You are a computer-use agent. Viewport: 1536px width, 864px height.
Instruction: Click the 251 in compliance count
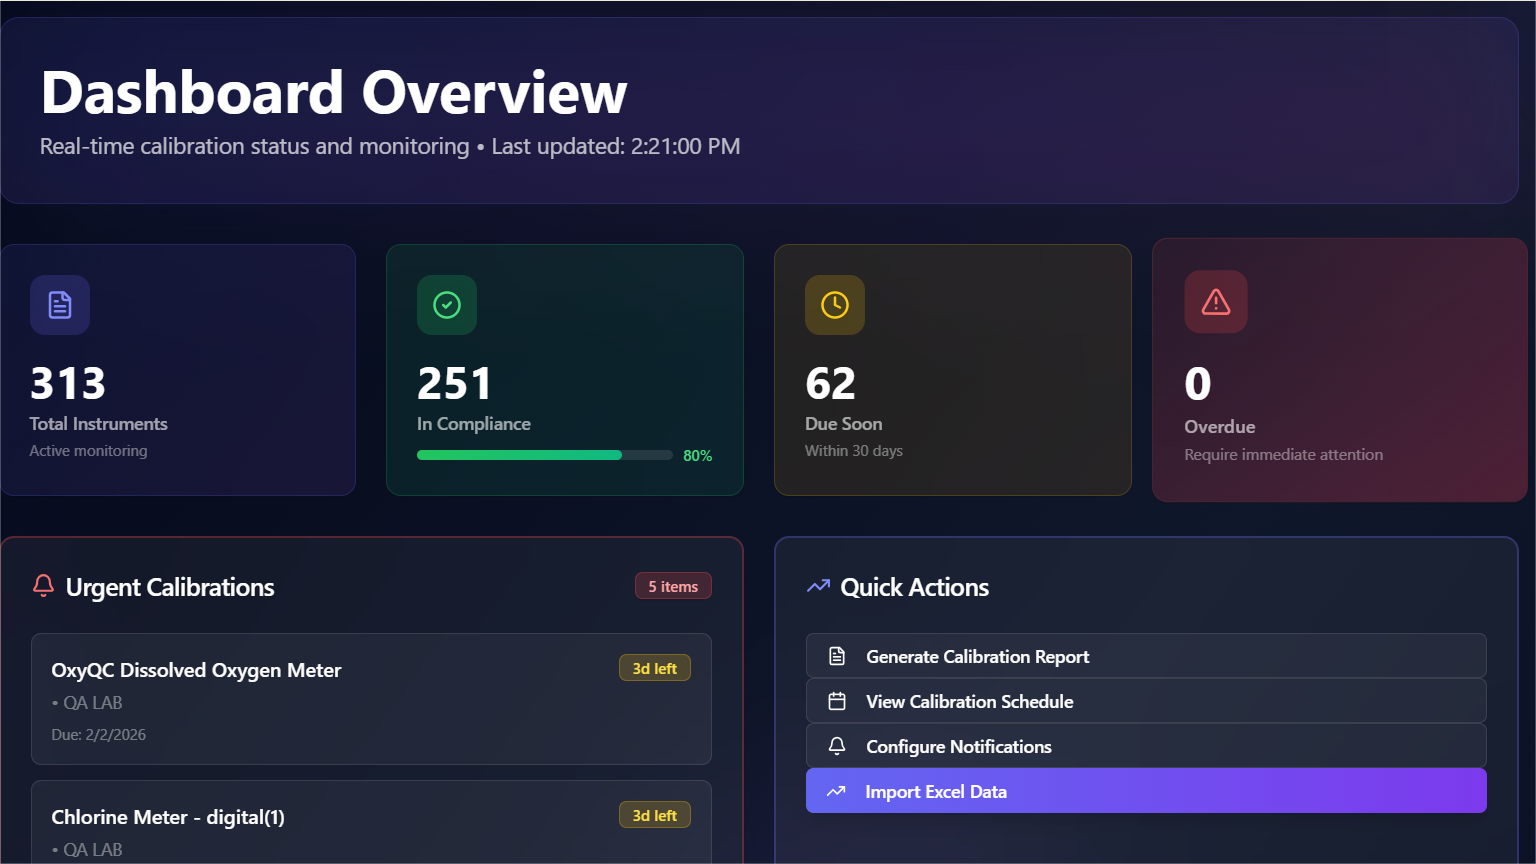click(455, 384)
